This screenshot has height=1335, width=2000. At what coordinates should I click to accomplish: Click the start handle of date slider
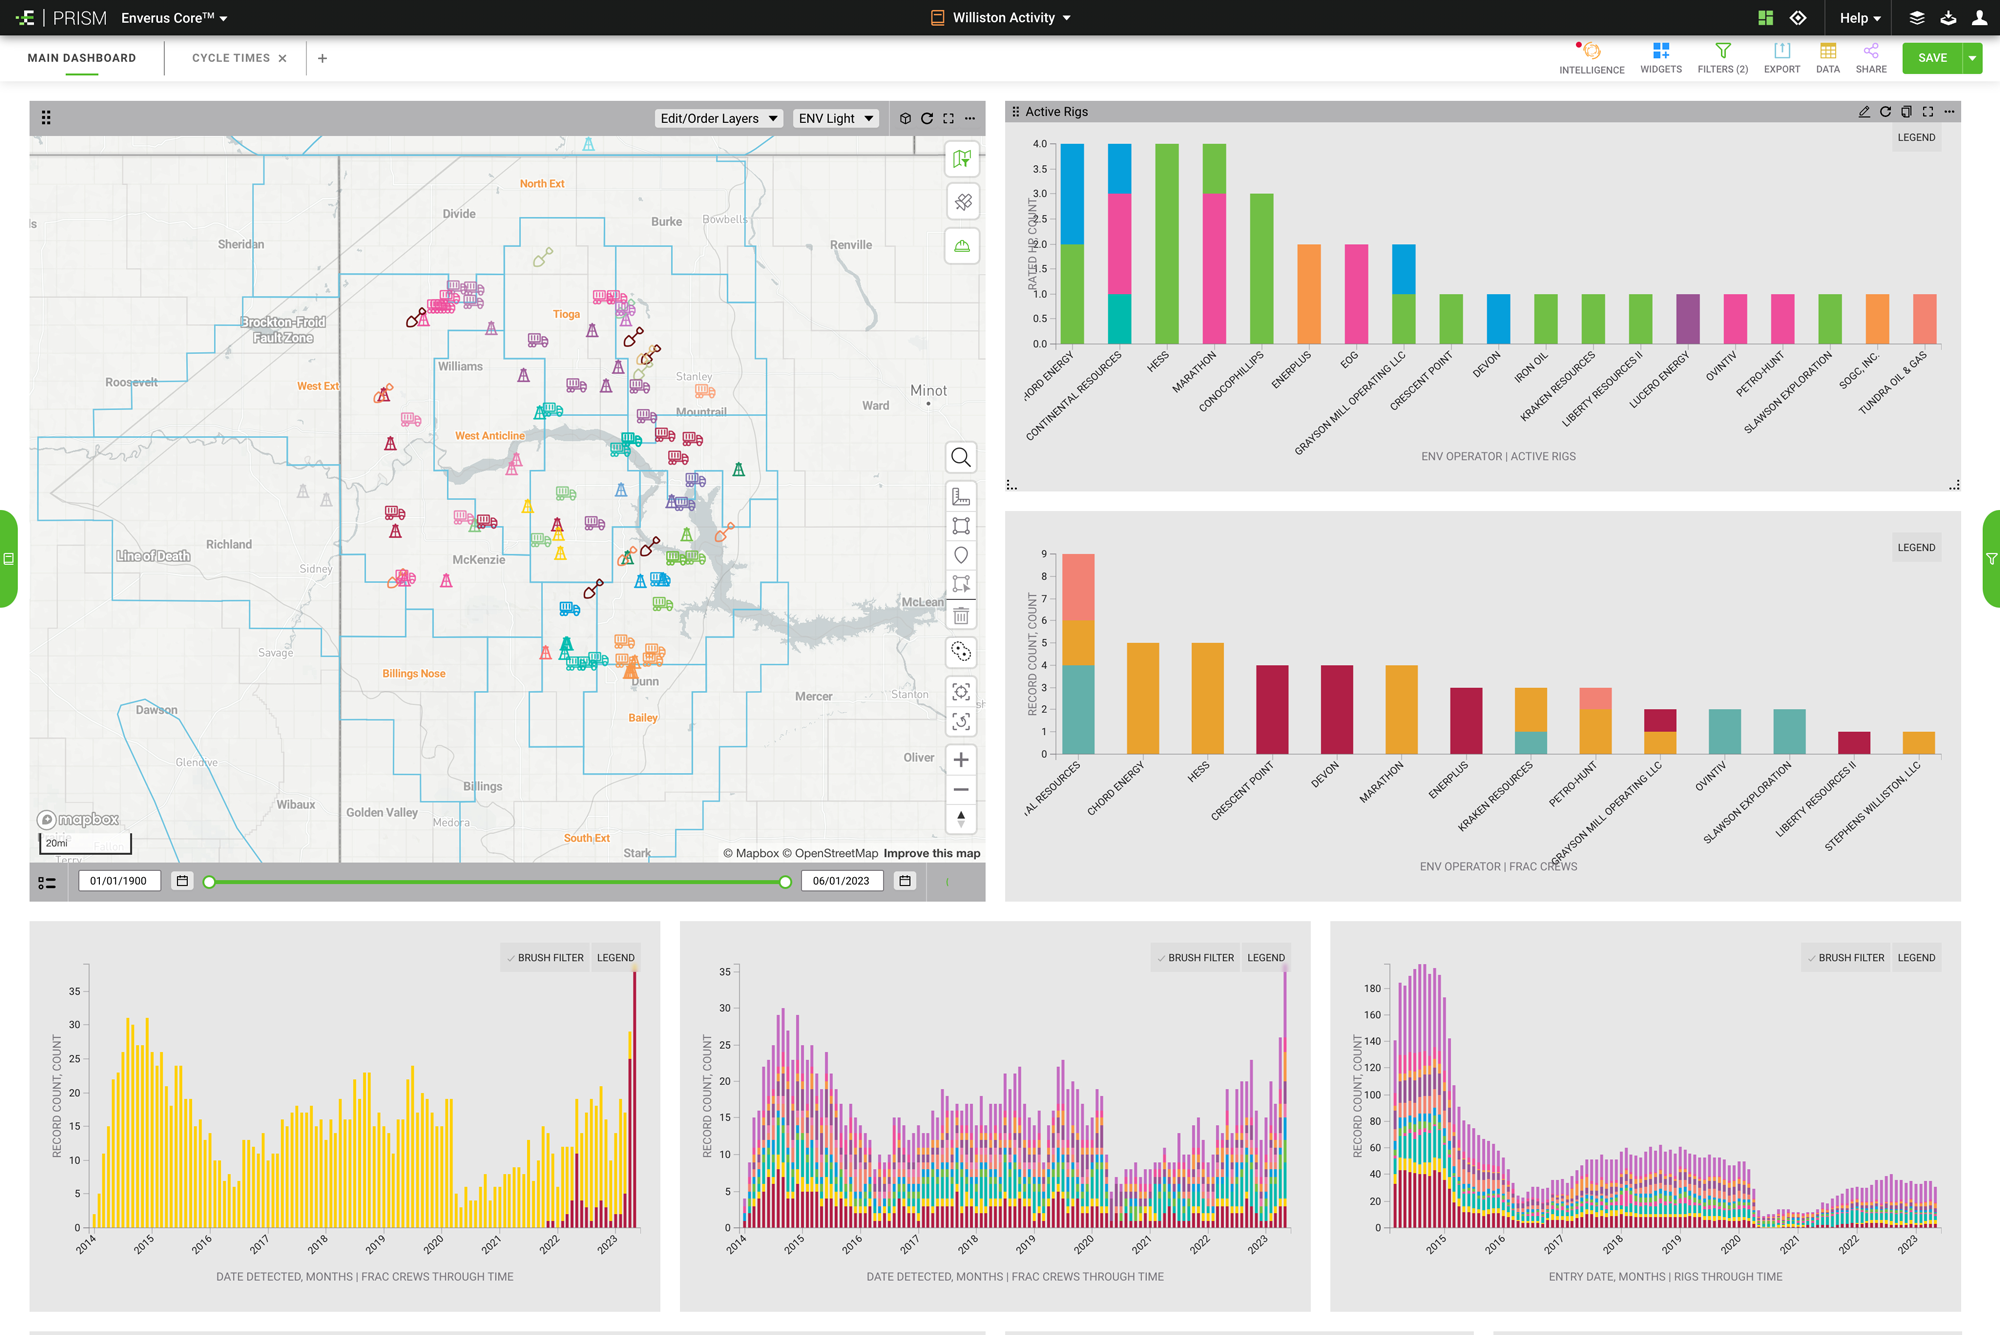click(209, 882)
